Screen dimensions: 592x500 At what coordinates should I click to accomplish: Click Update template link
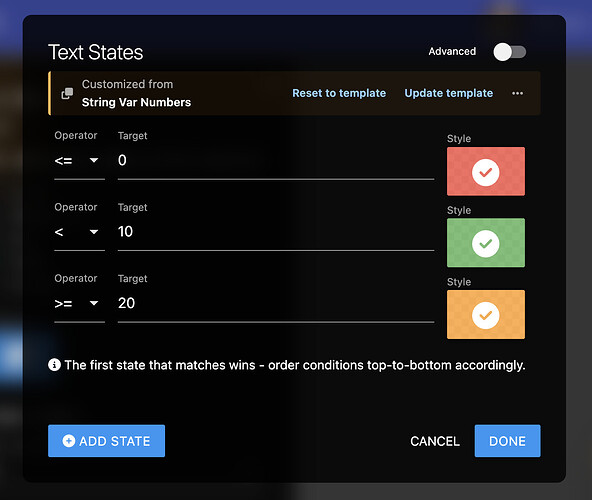coord(449,93)
